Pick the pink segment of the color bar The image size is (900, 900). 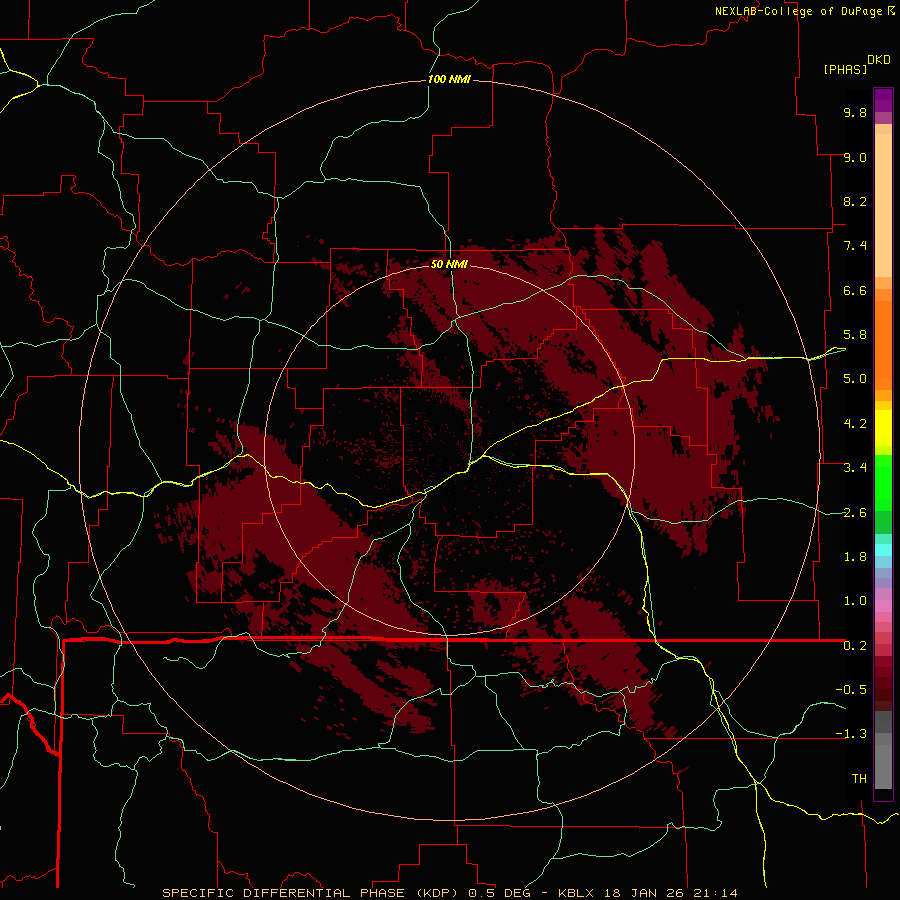(883, 606)
